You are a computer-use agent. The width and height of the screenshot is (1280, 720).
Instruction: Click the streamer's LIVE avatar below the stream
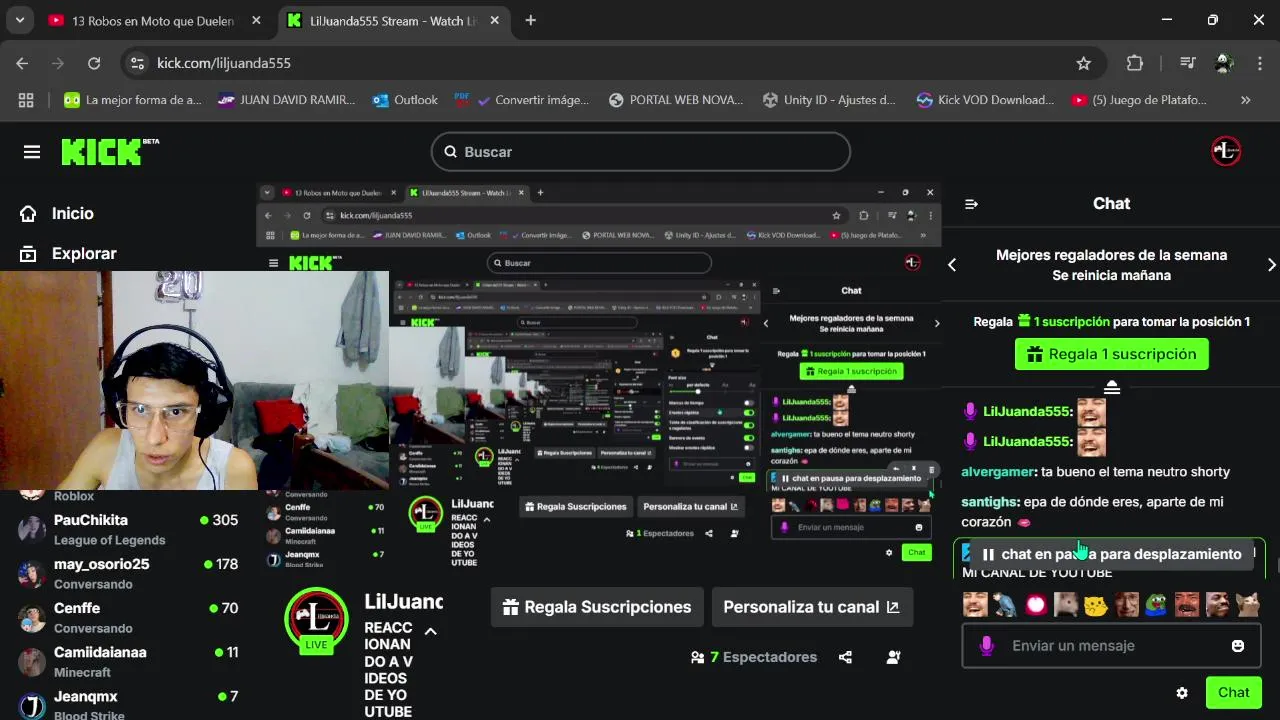(316, 620)
